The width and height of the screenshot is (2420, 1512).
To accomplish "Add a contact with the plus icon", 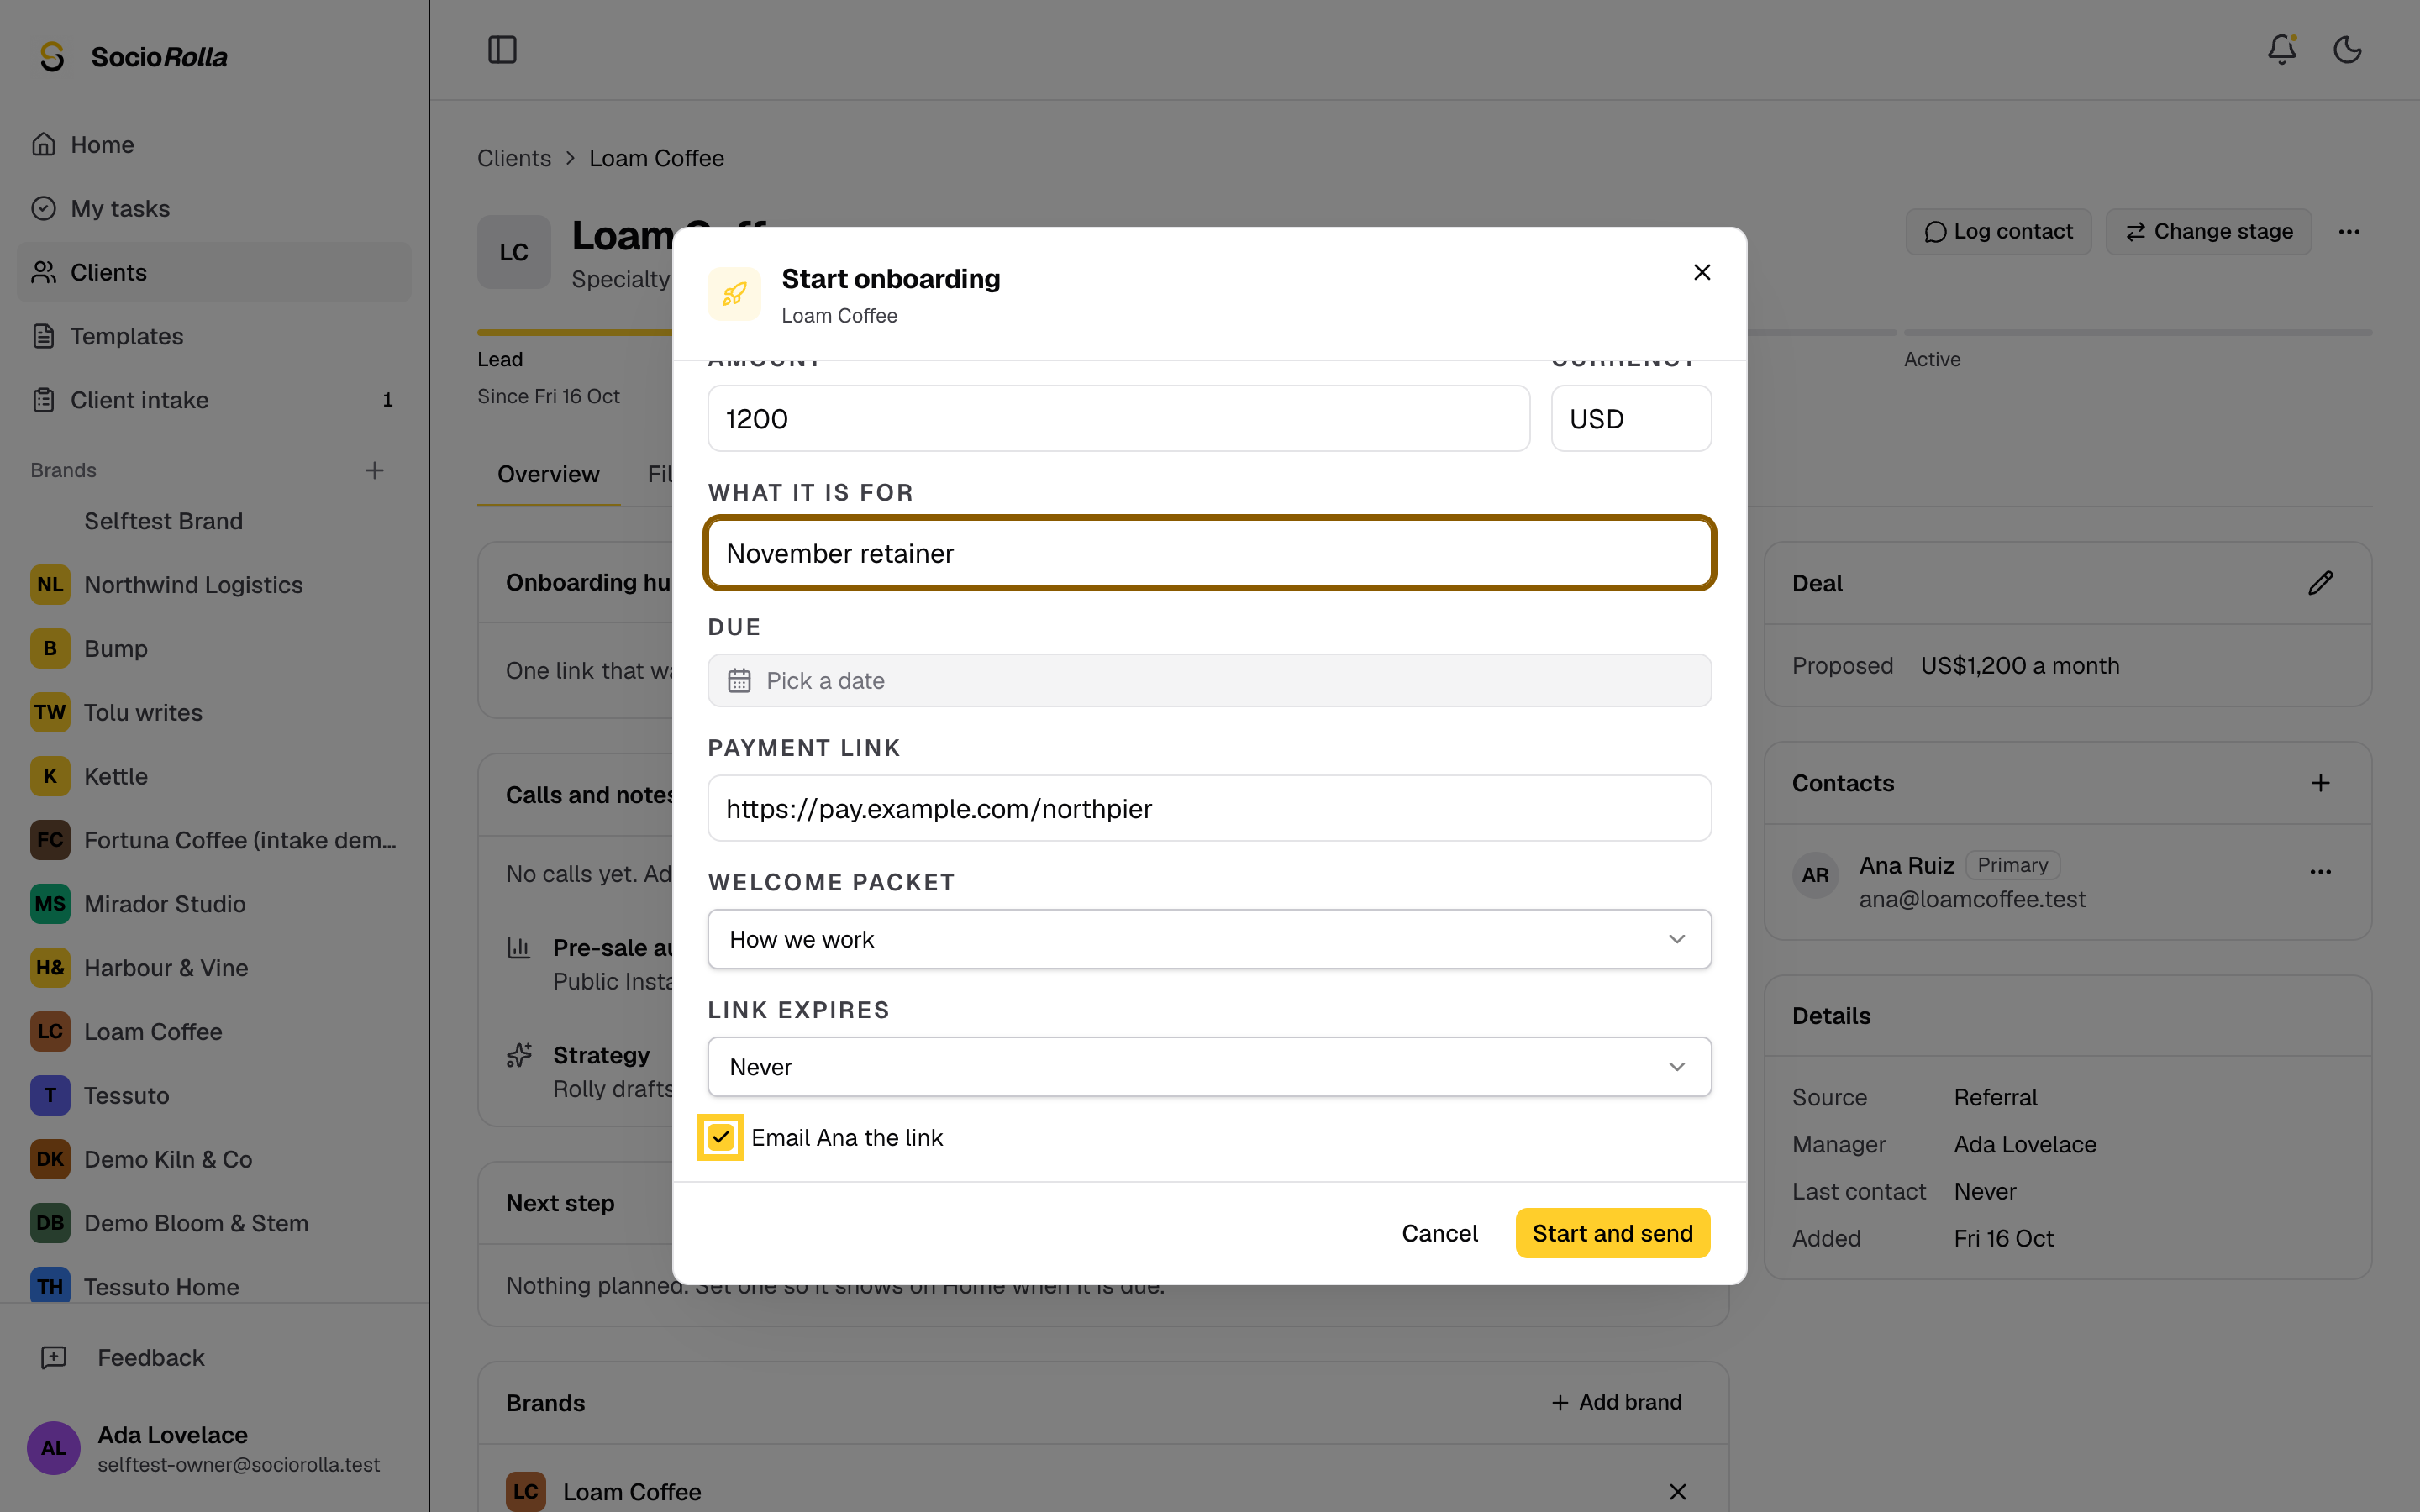I will [x=2320, y=783].
